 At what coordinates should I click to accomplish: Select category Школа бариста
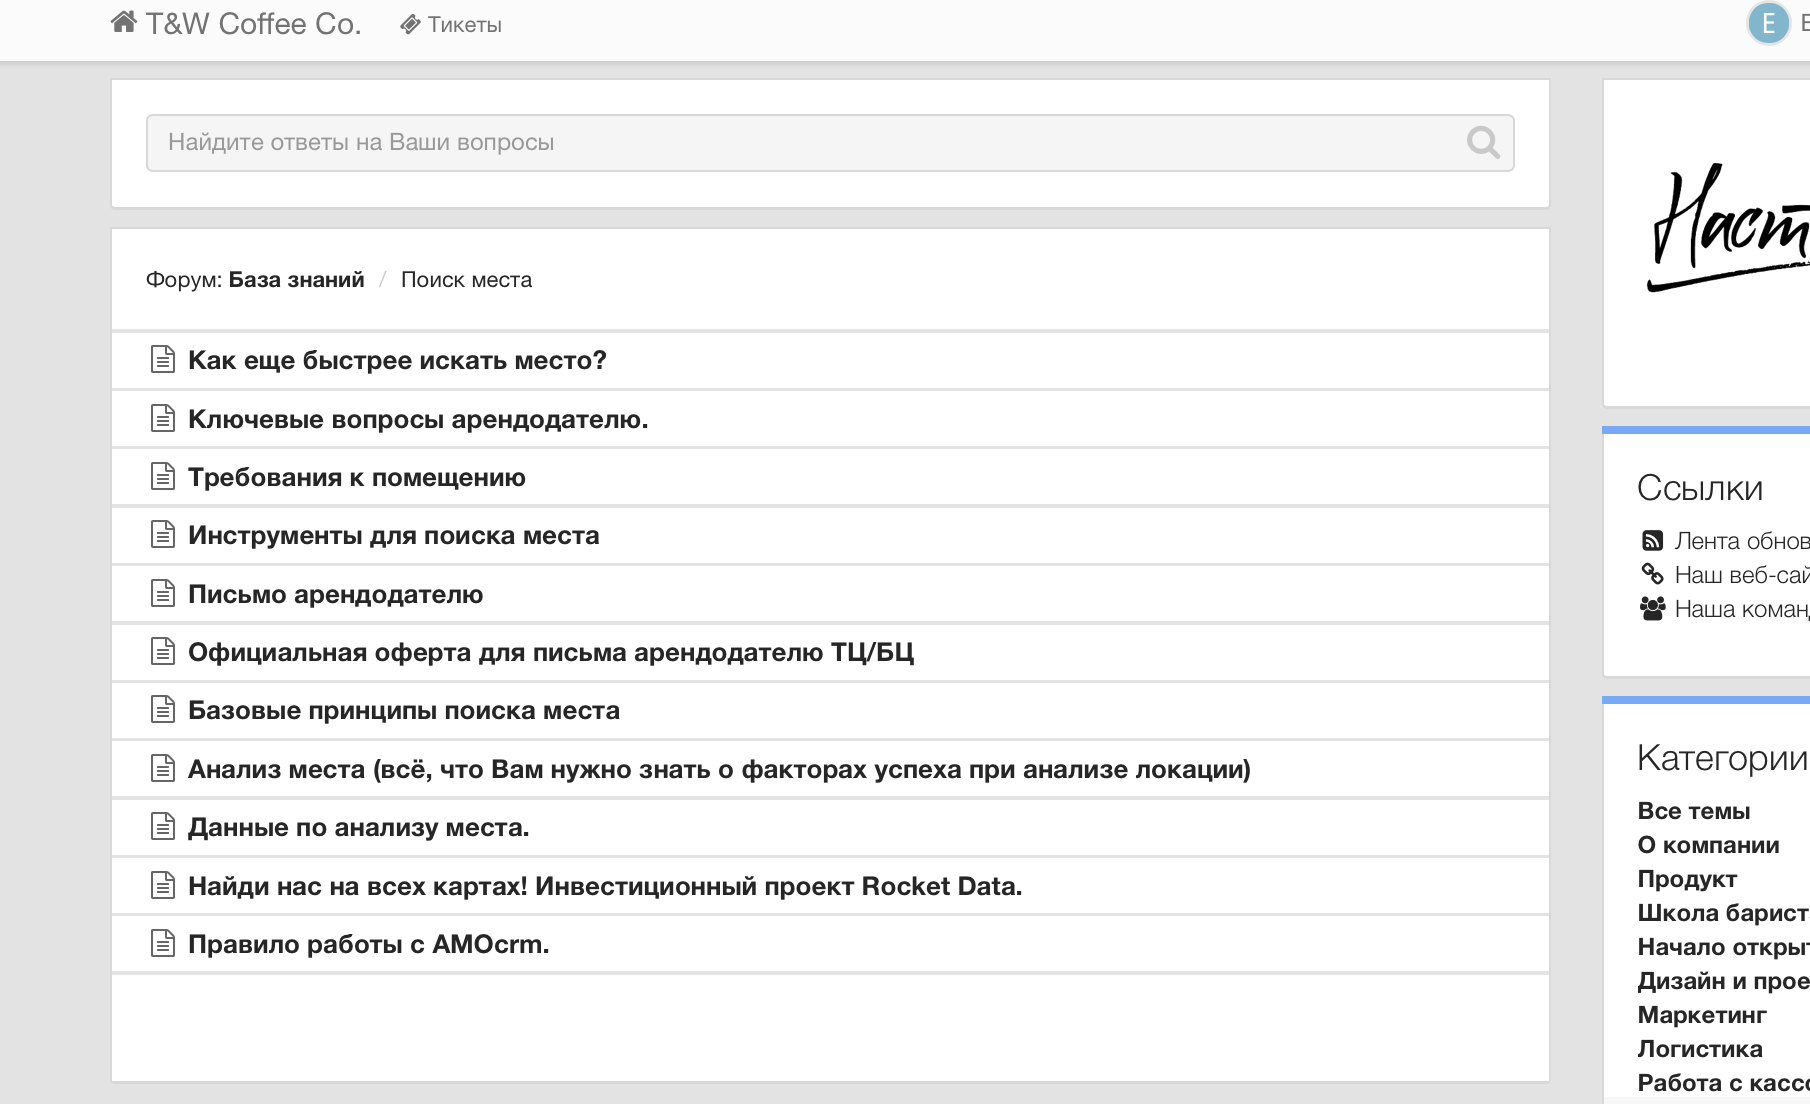[1723, 913]
